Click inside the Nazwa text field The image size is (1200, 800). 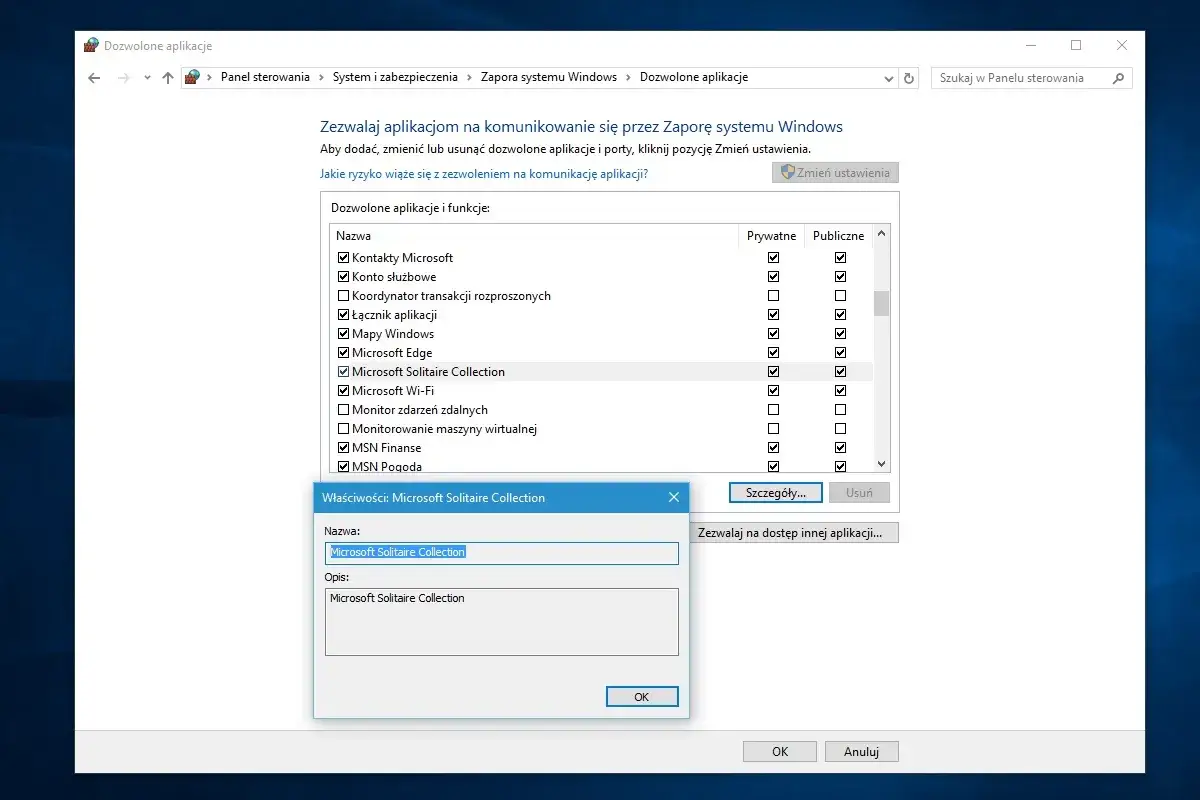point(500,553)
